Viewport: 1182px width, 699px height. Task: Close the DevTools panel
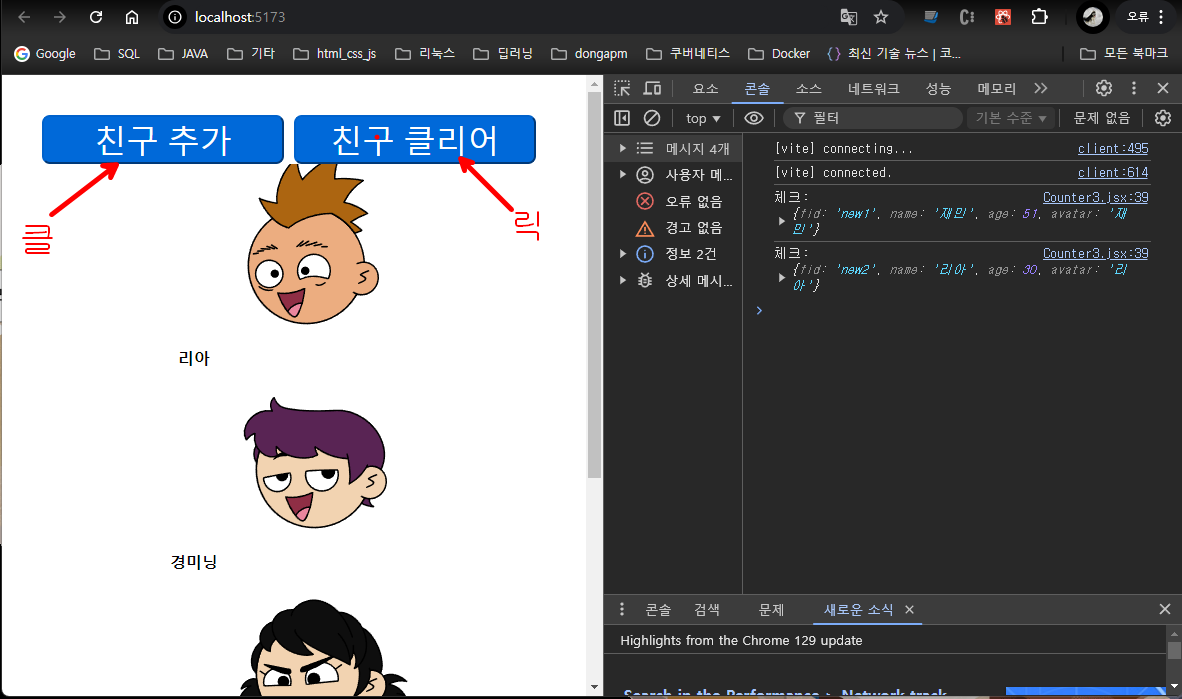pos(1163,88)
